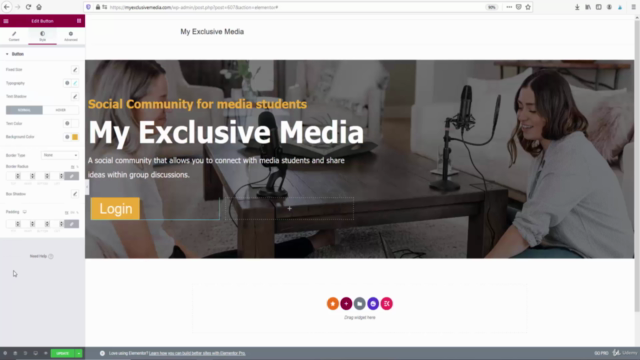
Task: Bookmark this page with star icon
Action: point(528,7)
